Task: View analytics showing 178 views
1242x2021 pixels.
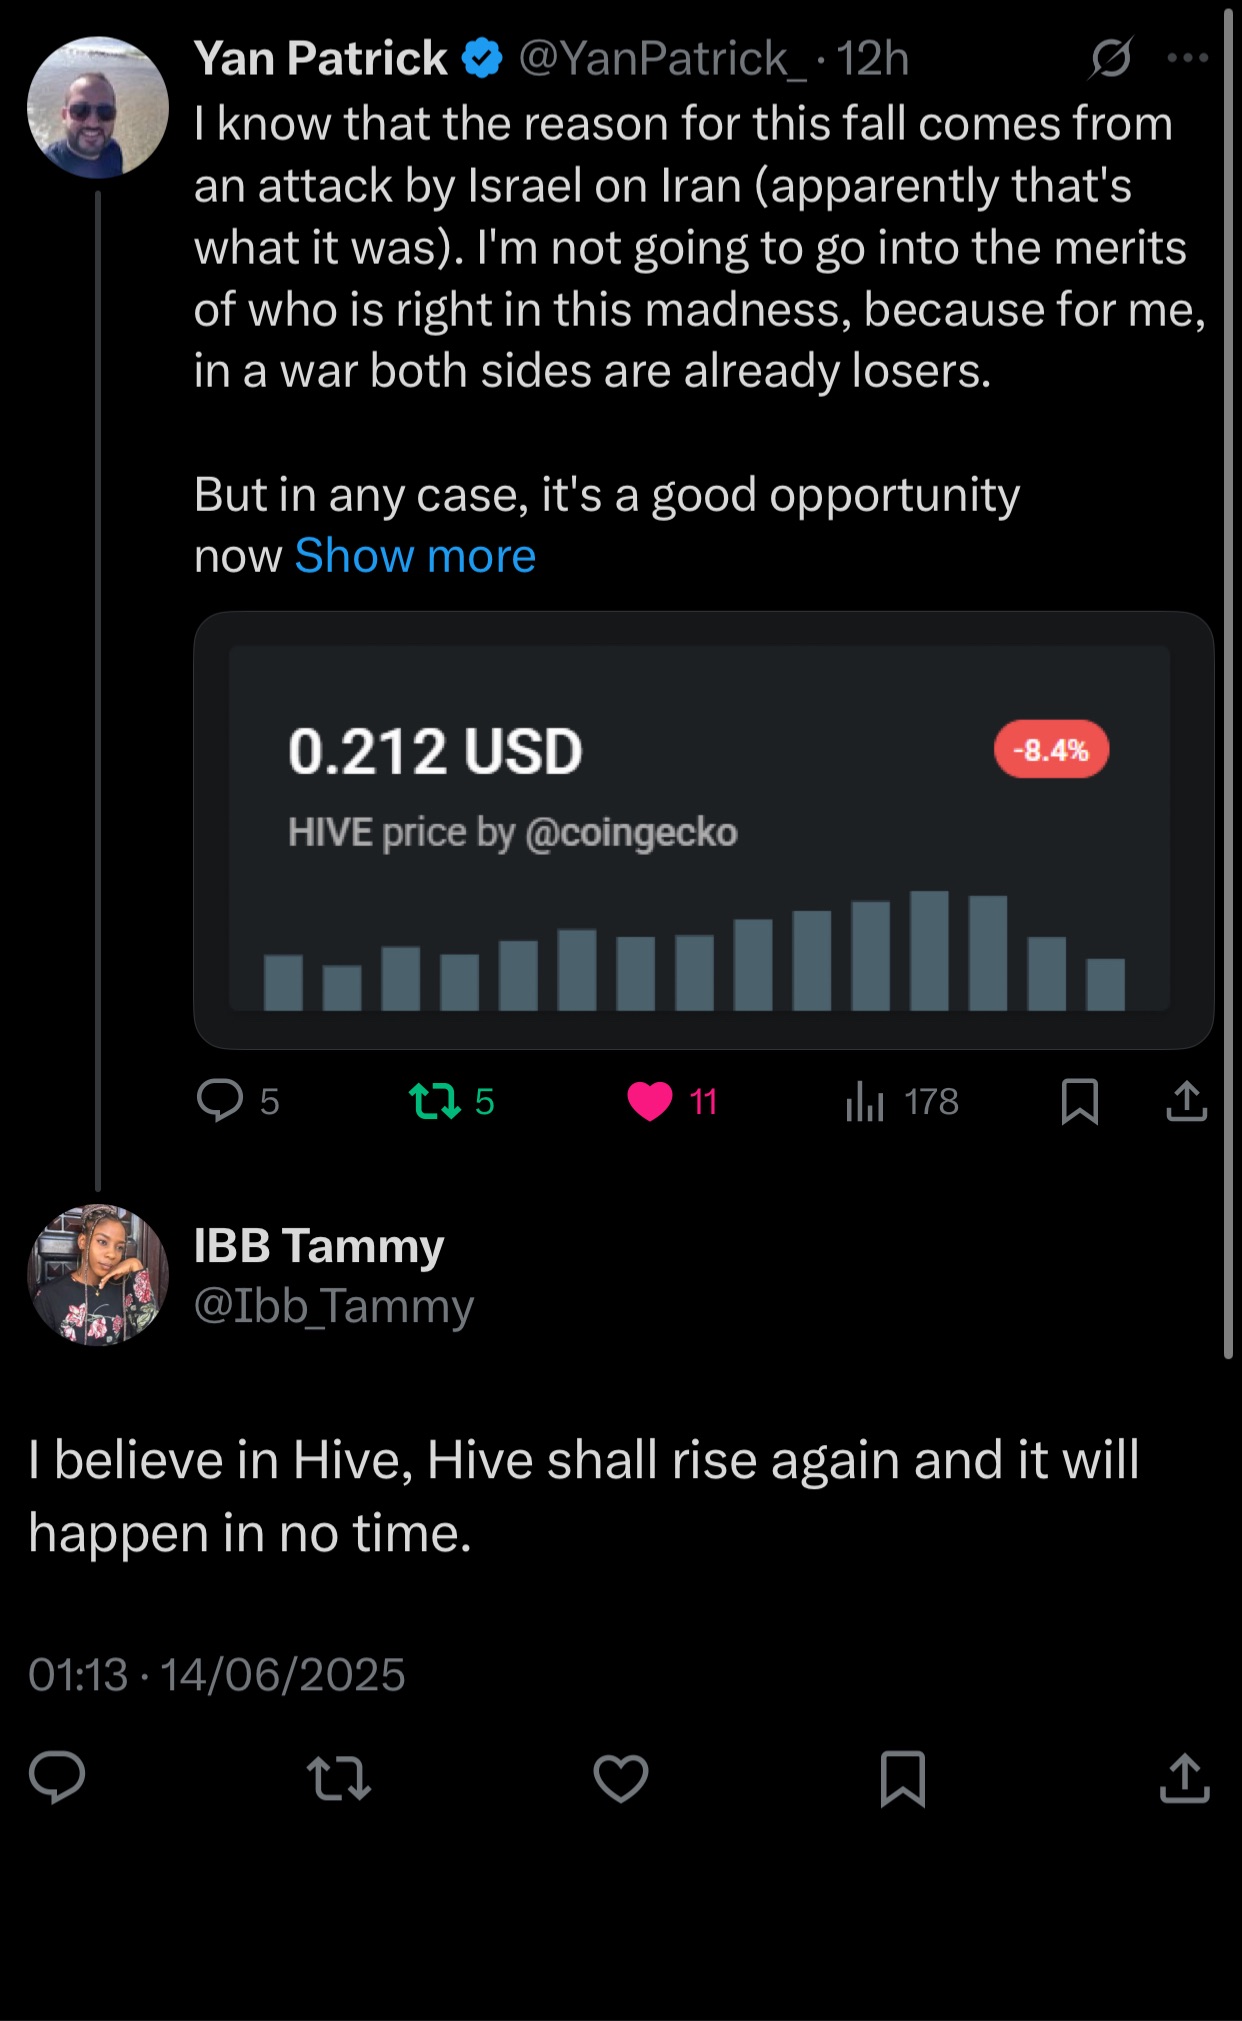Action: click(x=902, y=1101)
